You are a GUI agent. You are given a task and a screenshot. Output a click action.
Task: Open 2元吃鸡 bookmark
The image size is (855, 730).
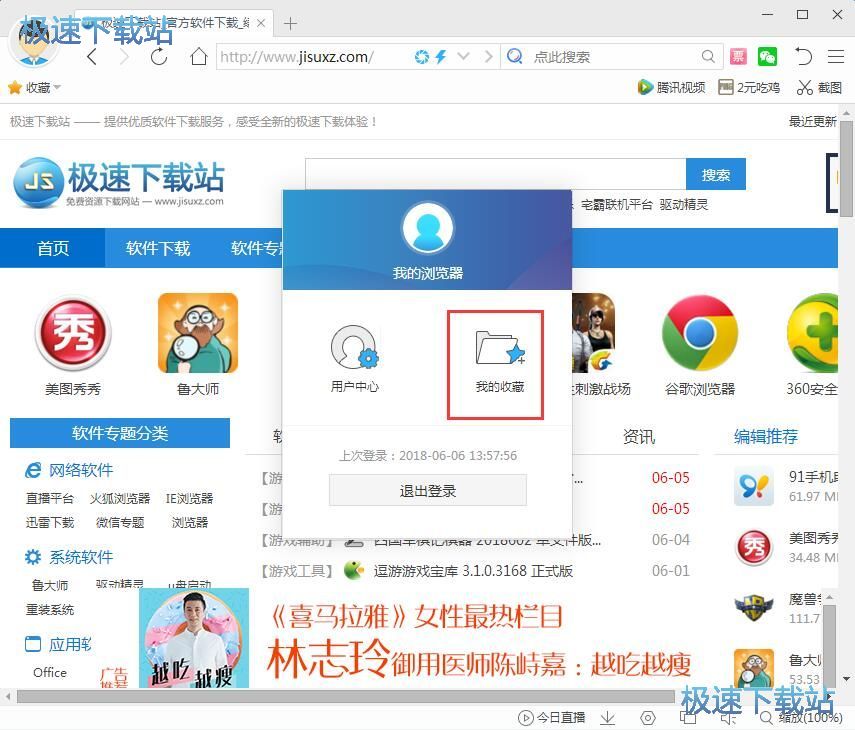(x=749, y=87)
